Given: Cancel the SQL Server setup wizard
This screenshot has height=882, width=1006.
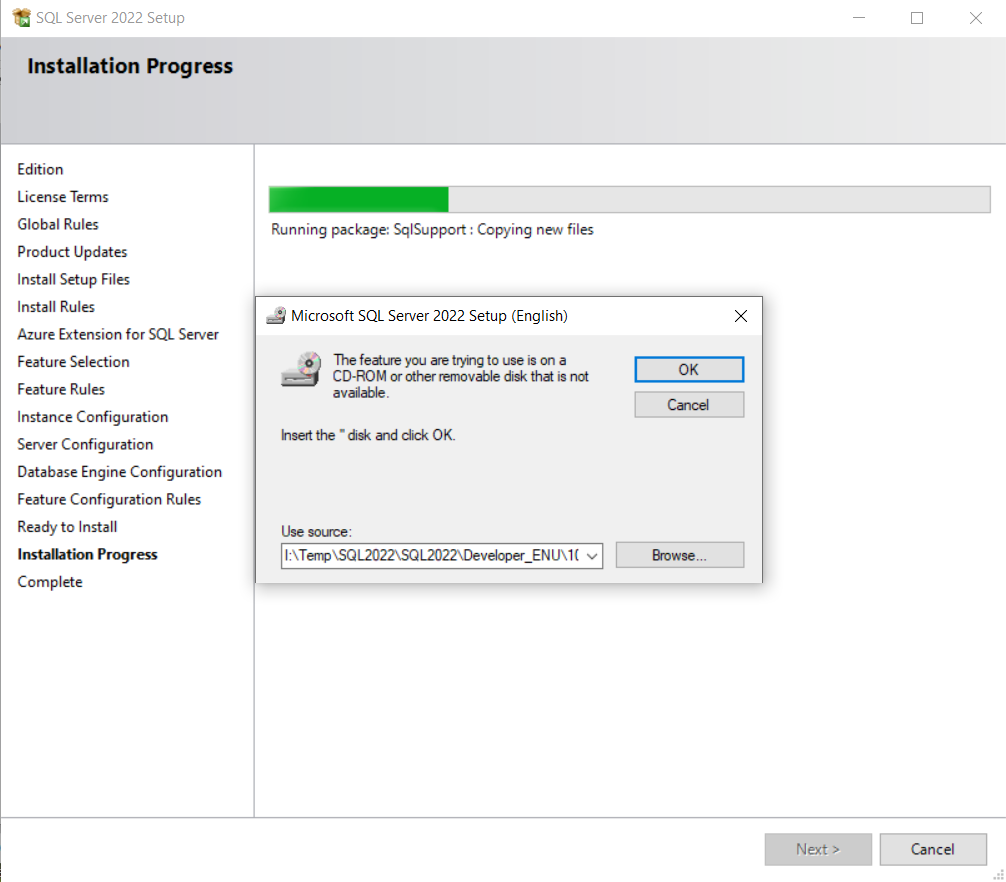Looking at the screenshot, I should pyautogui.click(x=933, y=849).
